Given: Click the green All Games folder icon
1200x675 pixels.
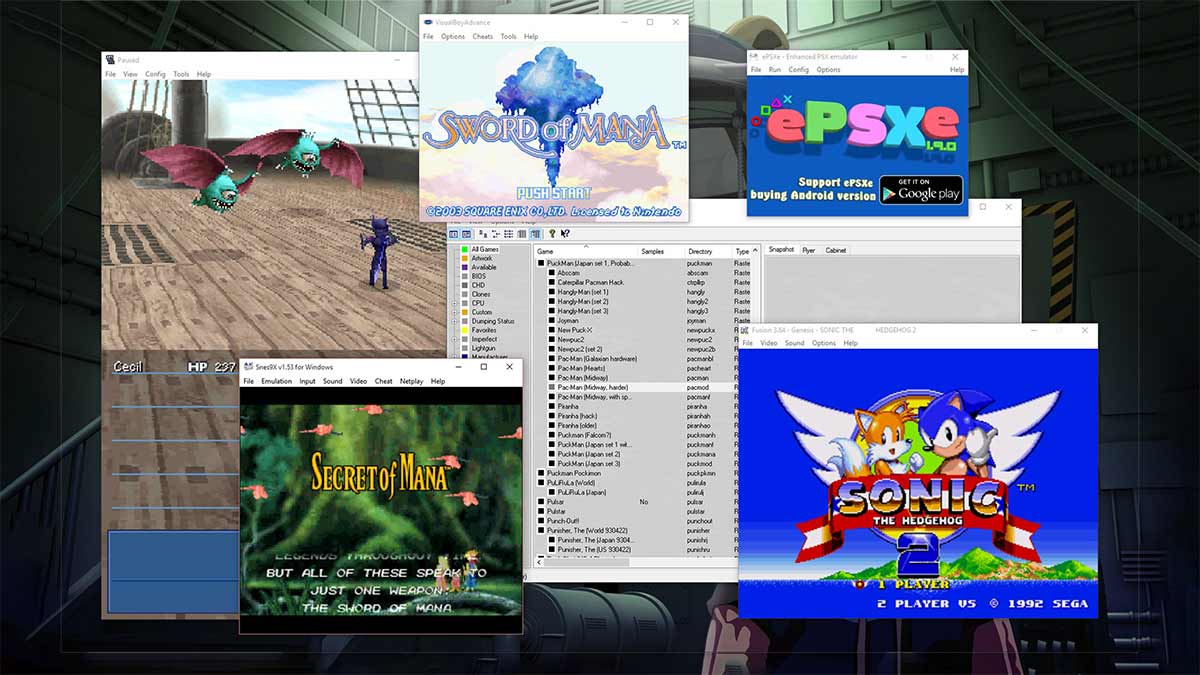Looking at the screenshot, I should pos(464,249).
